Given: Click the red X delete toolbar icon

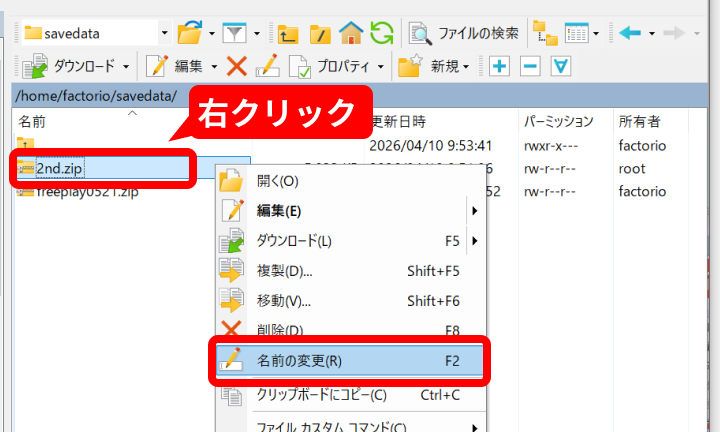Looking at the screenshot, I should click(237, 67).
